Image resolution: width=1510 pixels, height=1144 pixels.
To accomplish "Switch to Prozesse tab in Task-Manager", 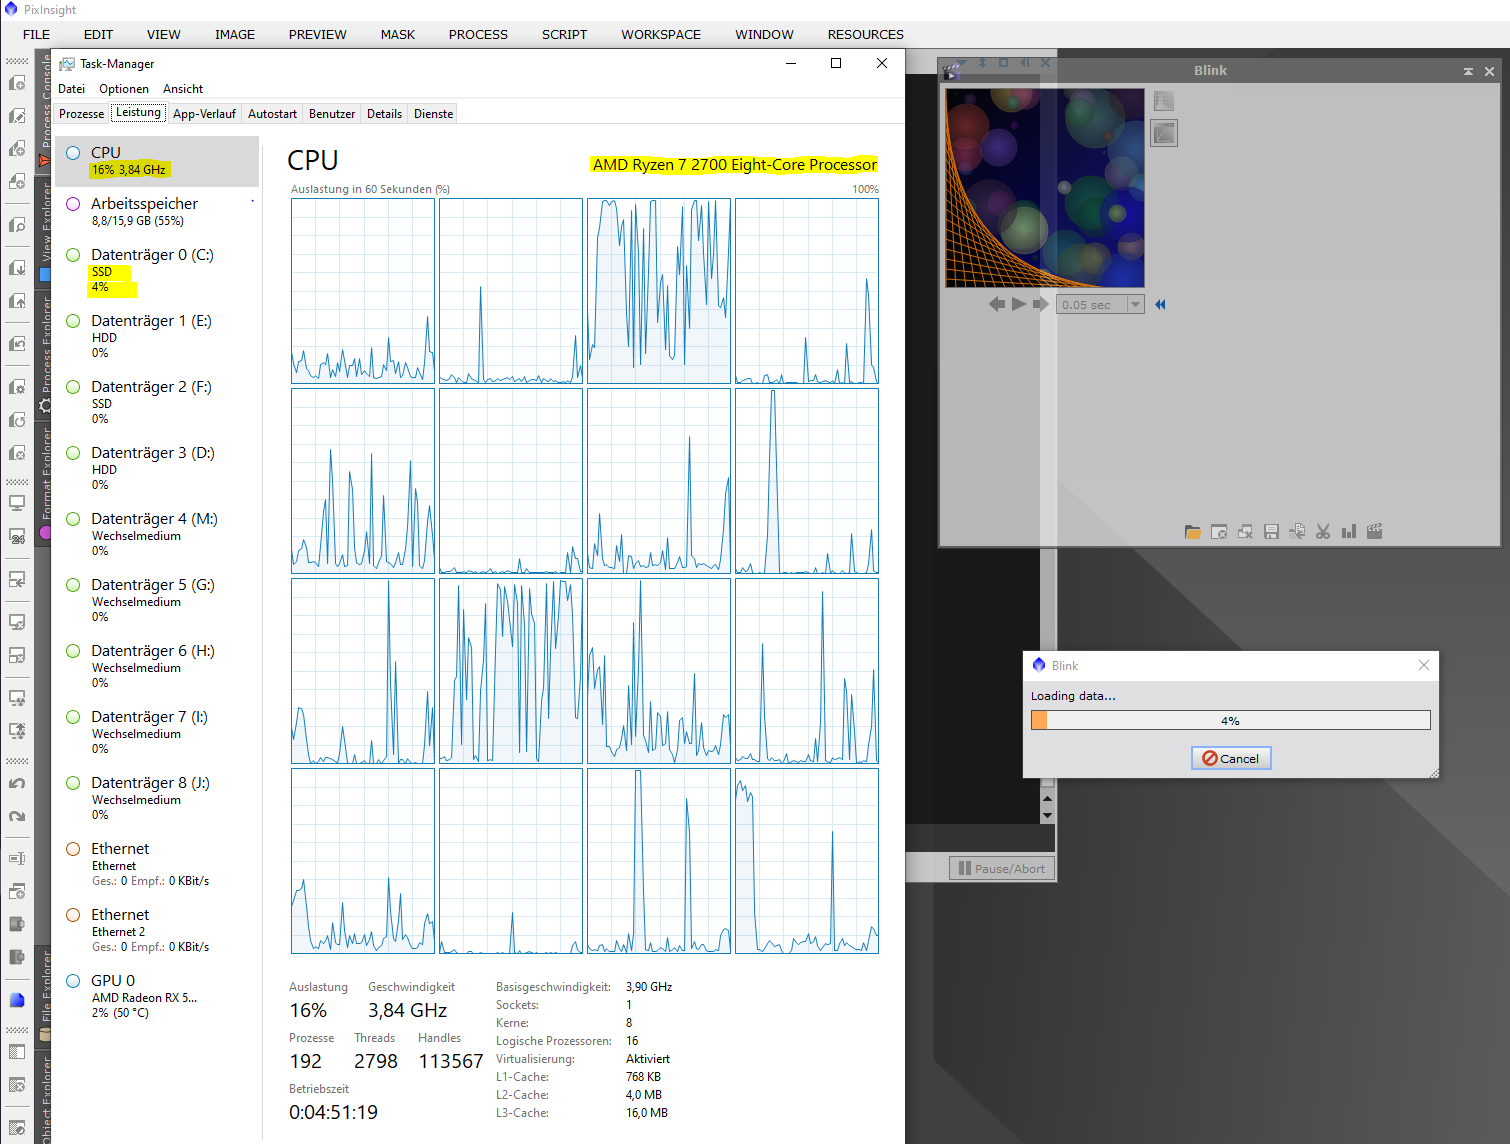I will click(82, 114).
